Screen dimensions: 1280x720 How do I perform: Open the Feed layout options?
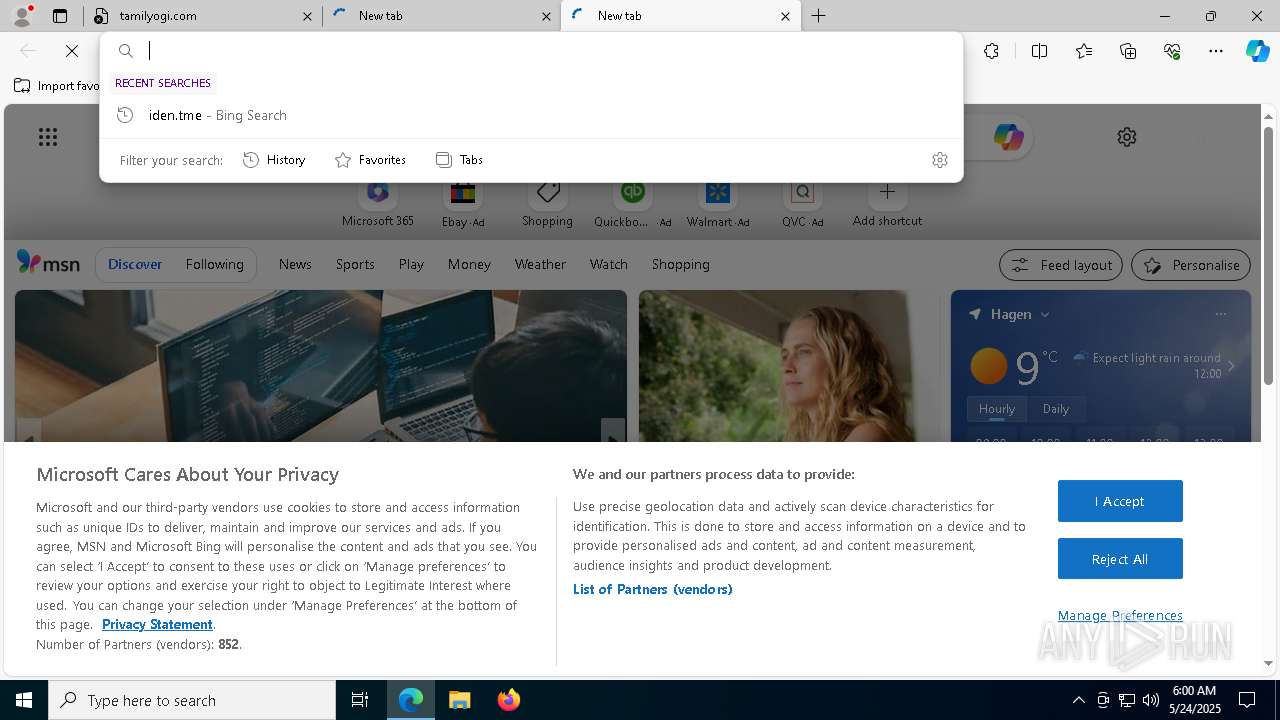pyautogui.click(x=1060, y=265)
